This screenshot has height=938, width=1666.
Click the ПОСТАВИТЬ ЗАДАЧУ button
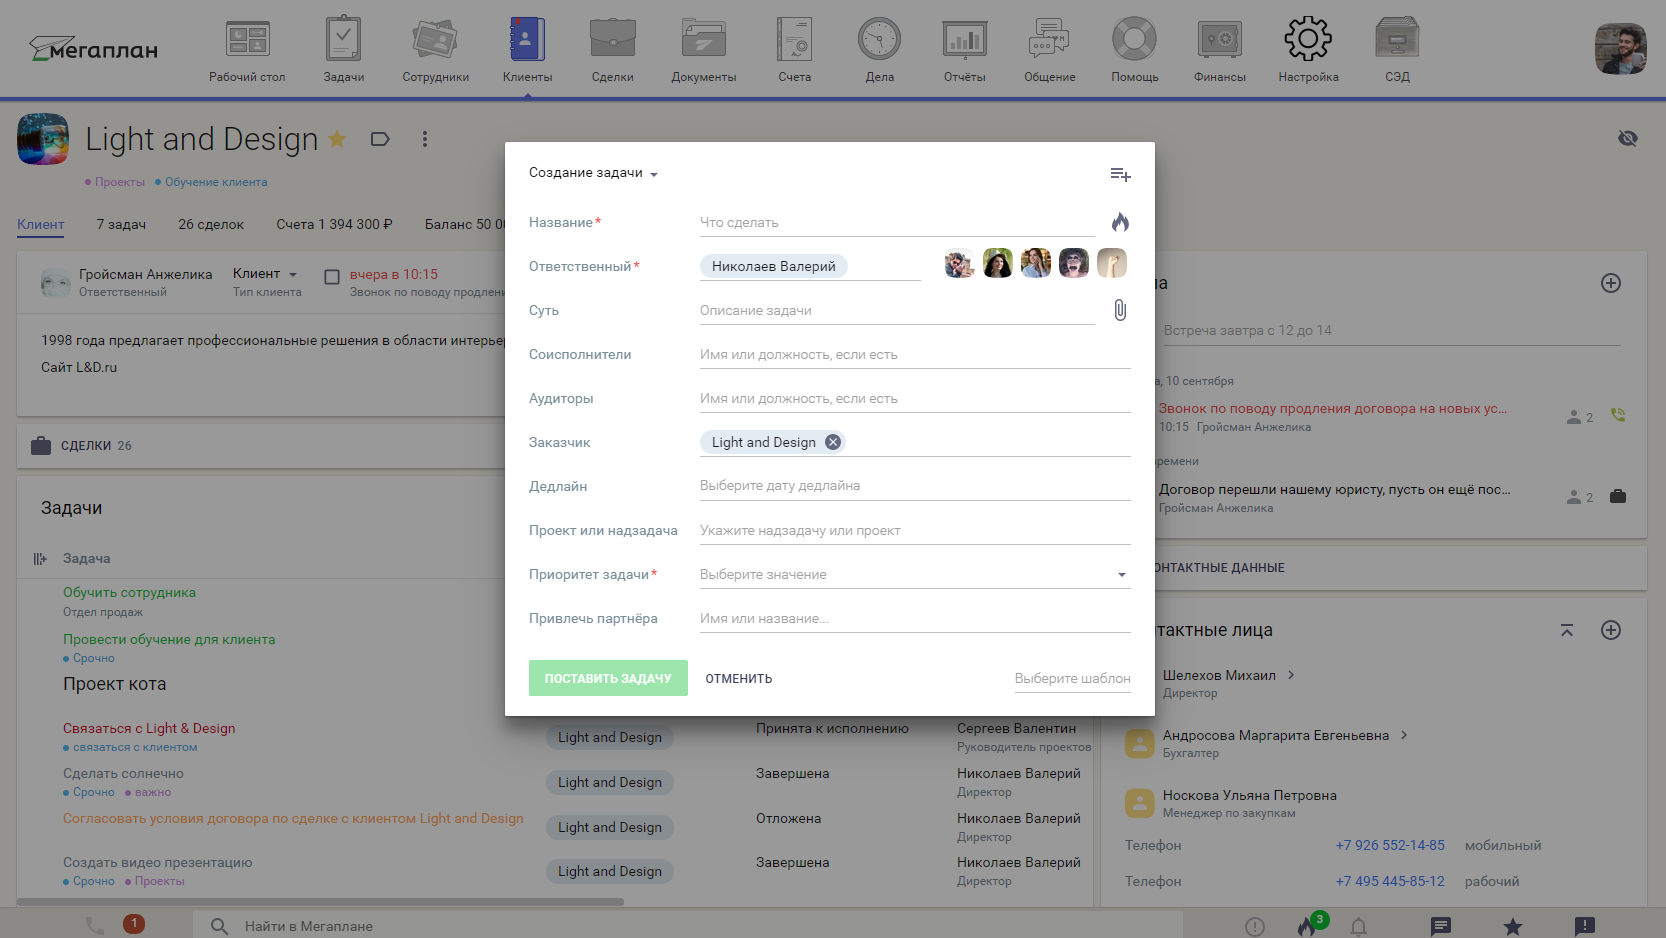(x=608, y=678)
